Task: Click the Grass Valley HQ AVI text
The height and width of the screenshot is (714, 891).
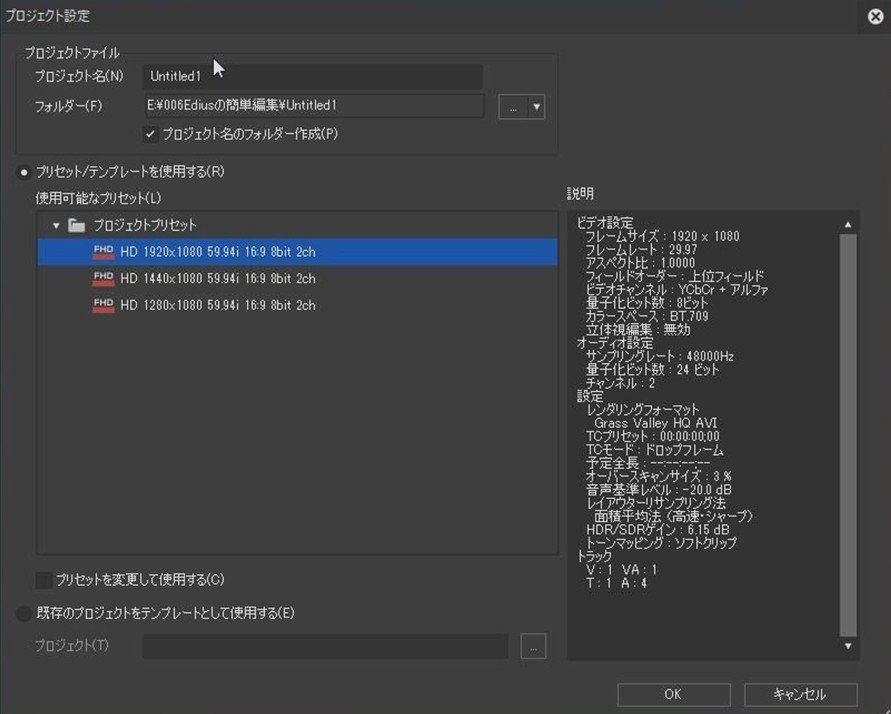Action: point(655,423)
